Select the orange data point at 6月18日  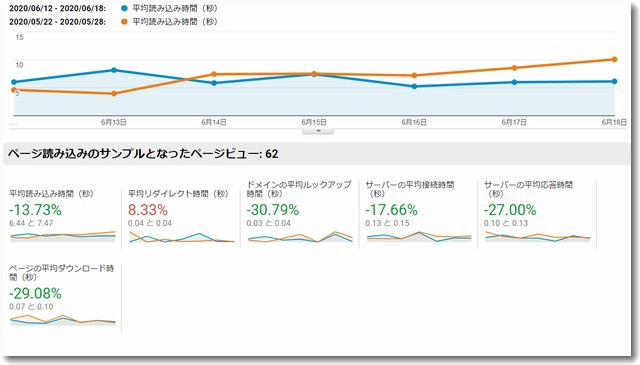[x=614, y=60]
